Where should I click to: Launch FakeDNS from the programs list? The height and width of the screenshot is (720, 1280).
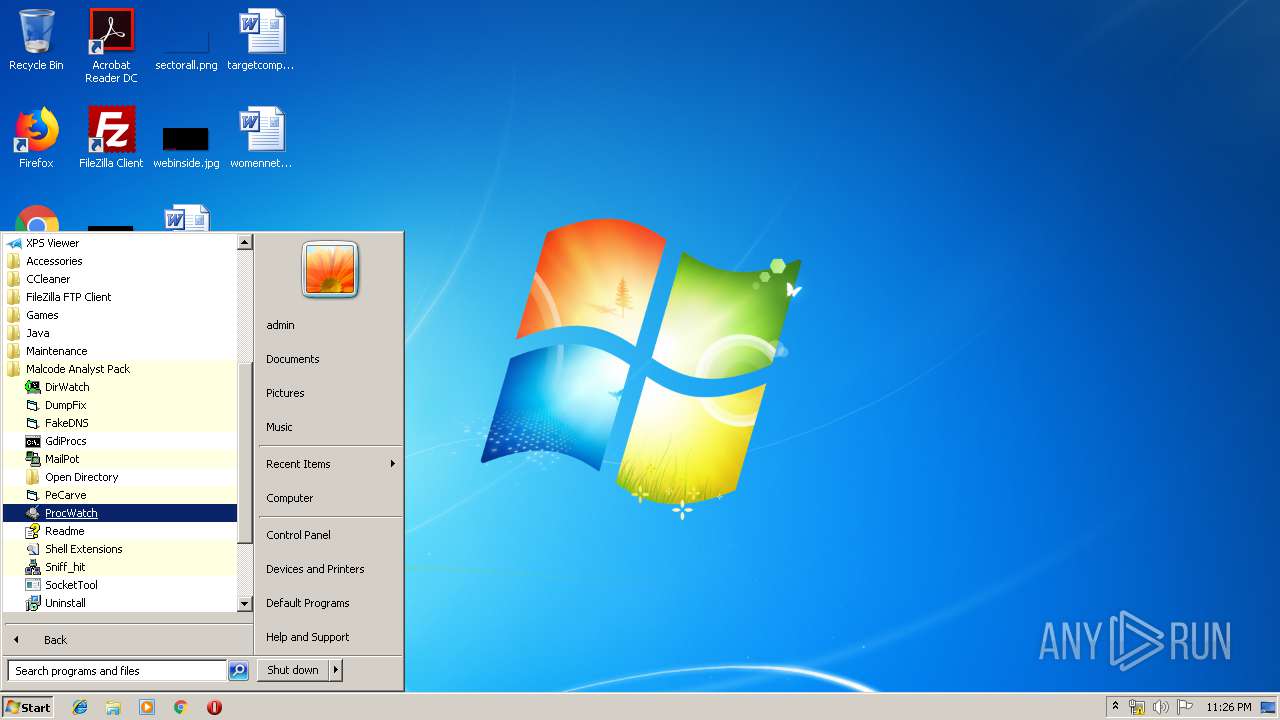coord(120,423)
